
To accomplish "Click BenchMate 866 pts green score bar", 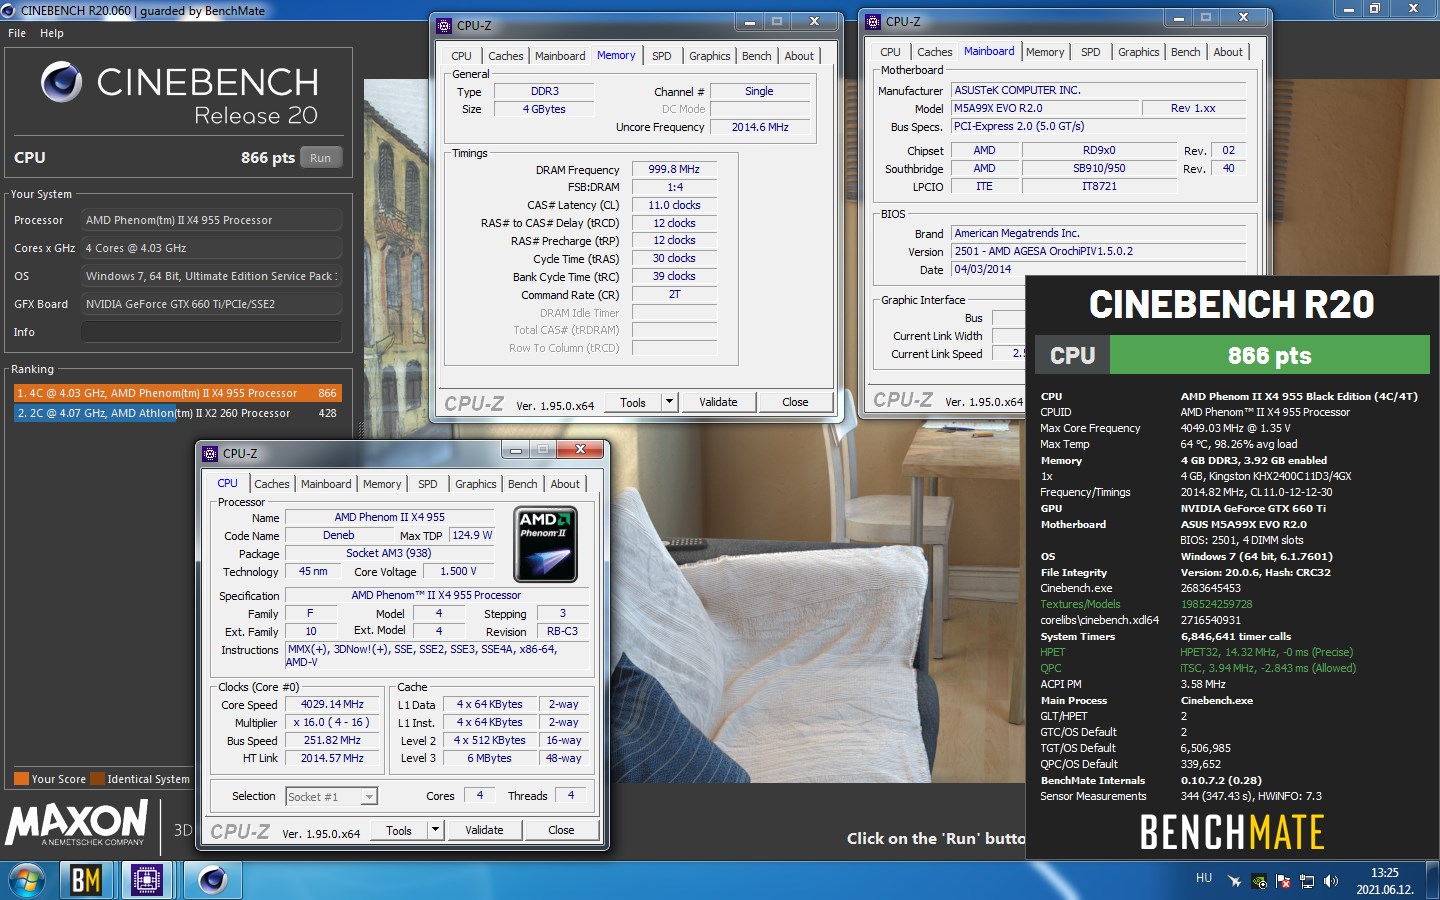I will (x=1270, y=355).
